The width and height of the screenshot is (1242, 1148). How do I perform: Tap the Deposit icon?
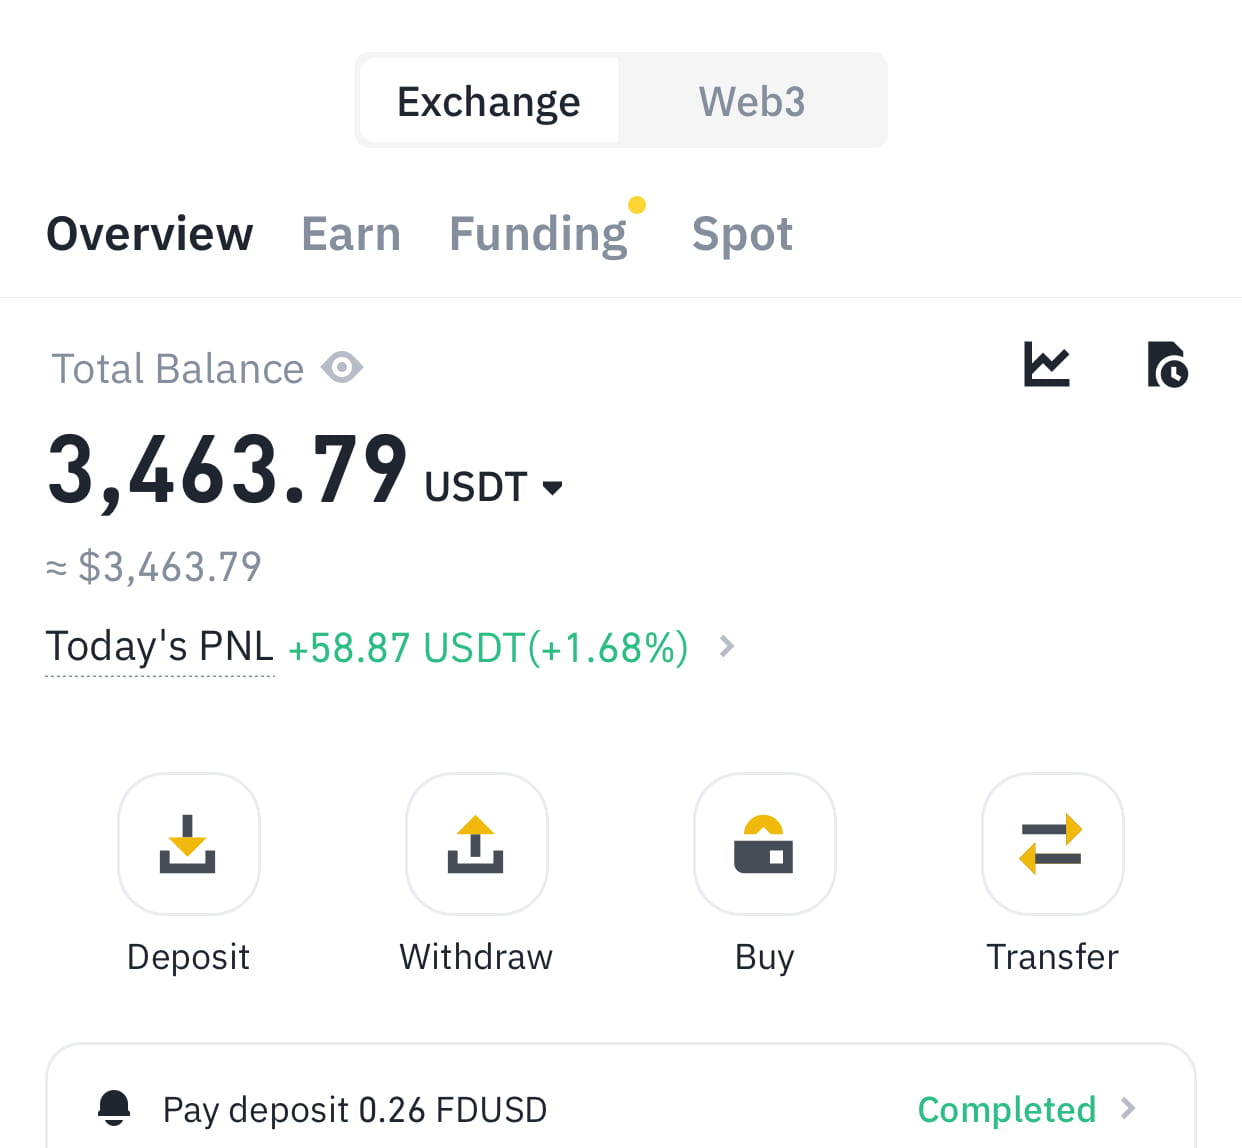point(188,843)
